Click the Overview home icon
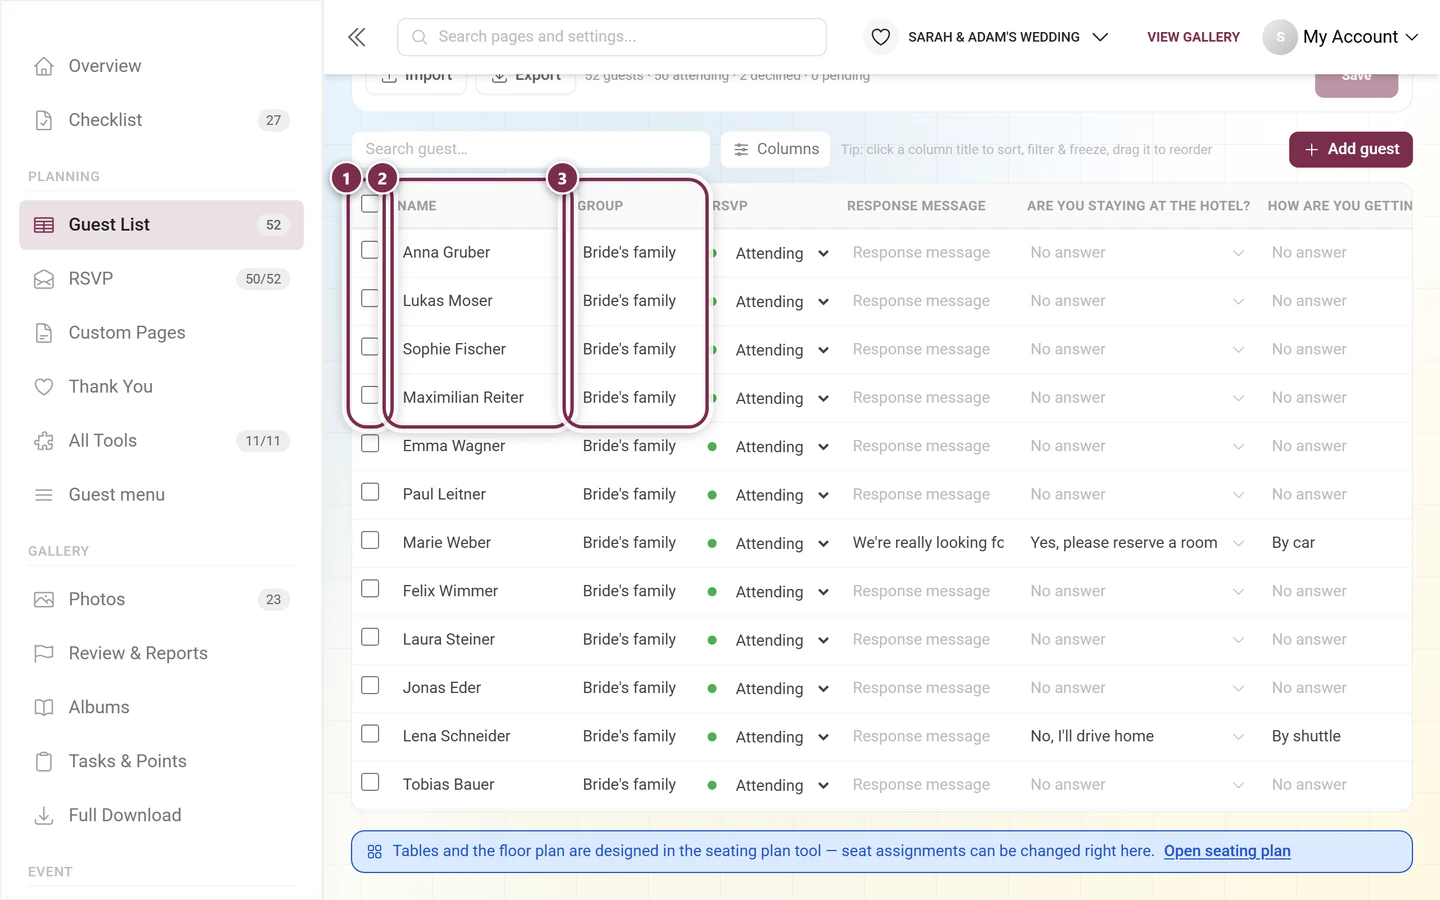This screenshot has height=900, width=1440. [x=44, y=66]
